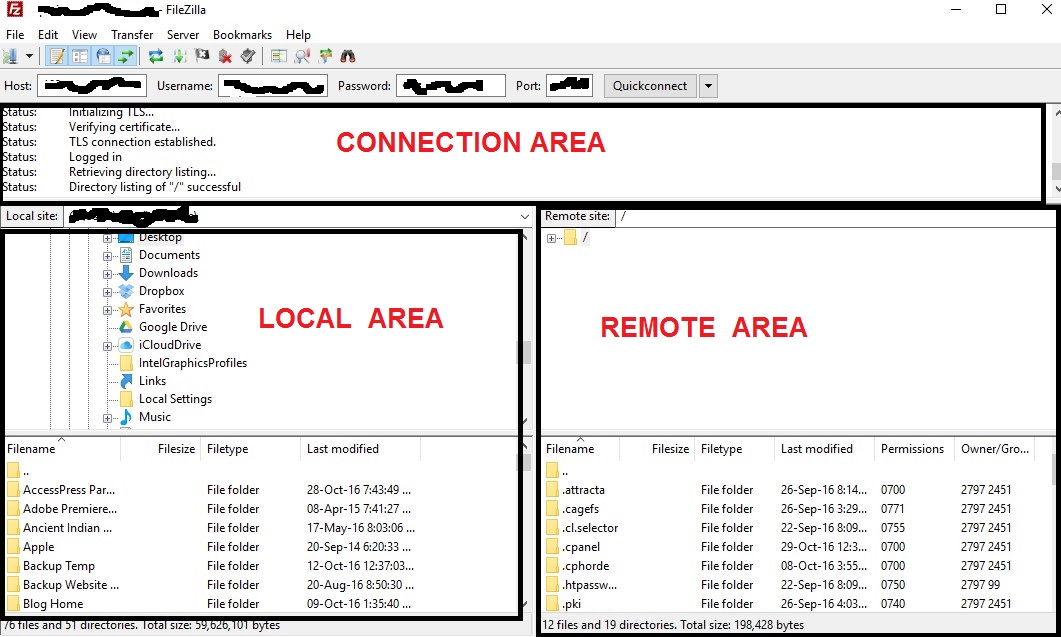Expand the remote root "/" node
This screenshot has height=637, width=1061.
pyautogui.click(x=551, y=238)
